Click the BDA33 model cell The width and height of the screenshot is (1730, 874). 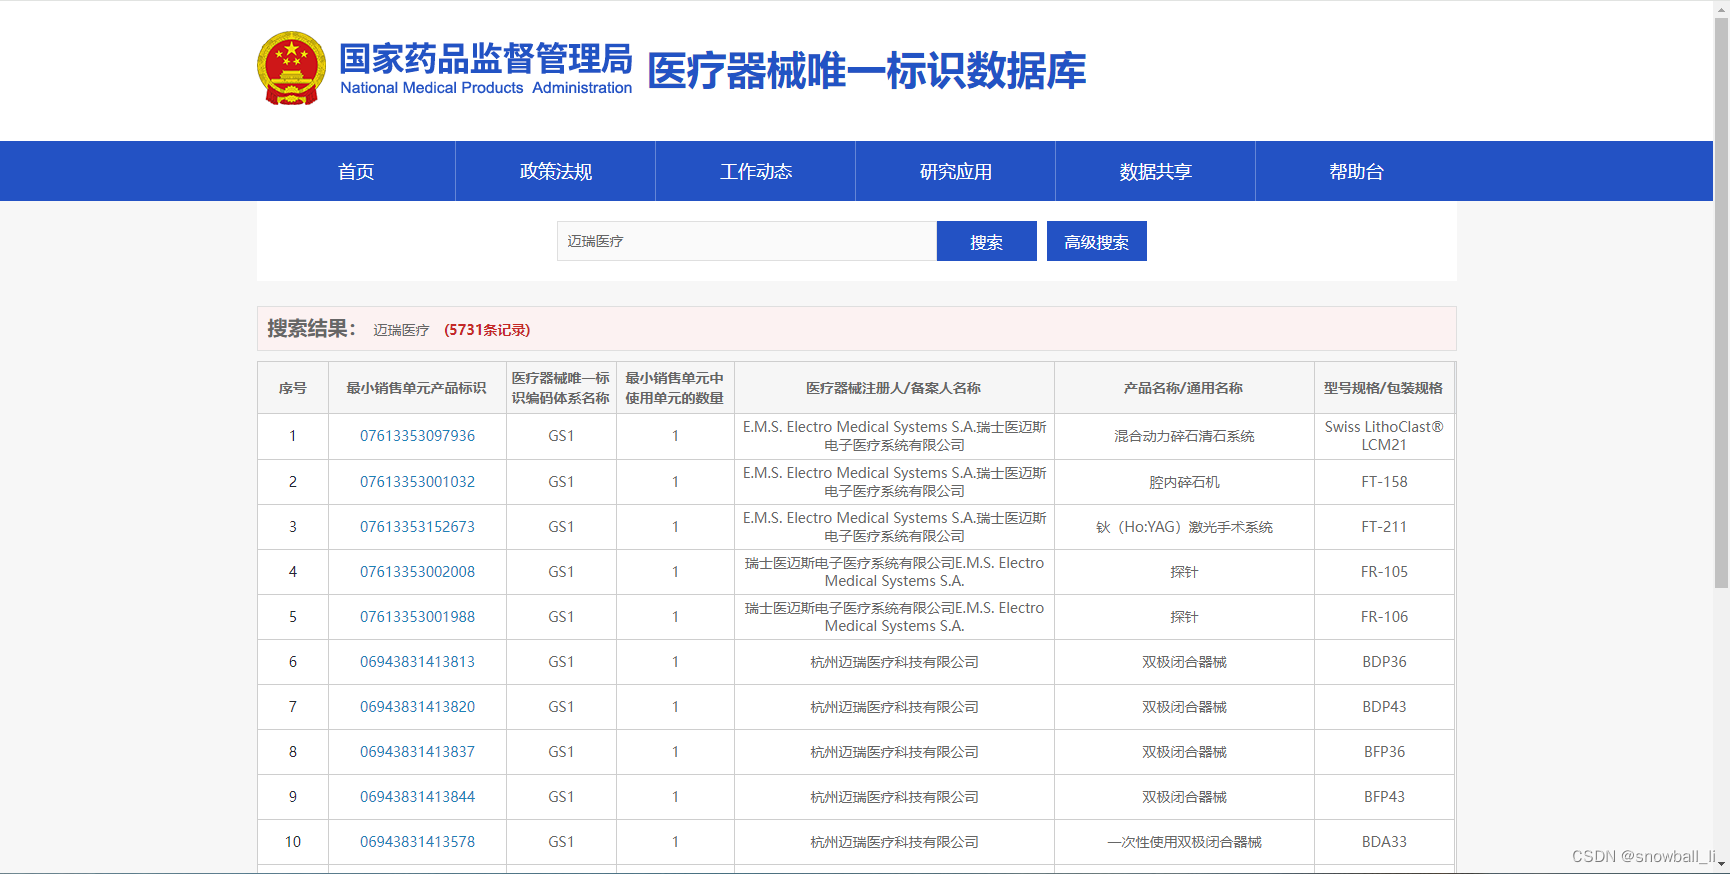click(1384, 842)
